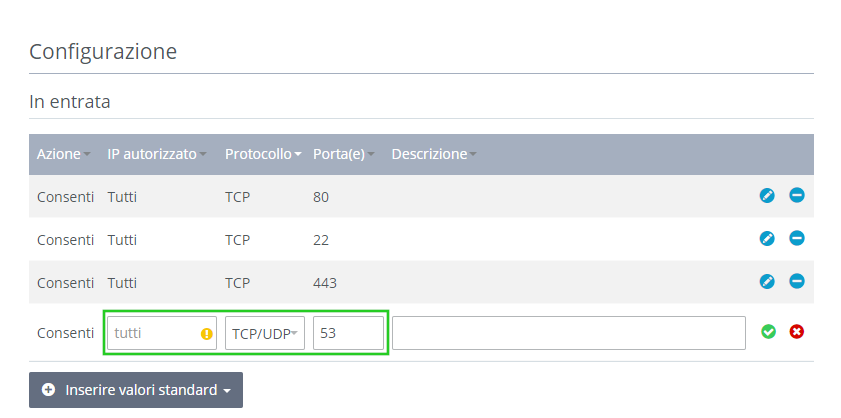Image resolution: width=841 pixels, height=418 pixels.
Task: Focus the IP autorizzato input field
Action: [162, 333]
